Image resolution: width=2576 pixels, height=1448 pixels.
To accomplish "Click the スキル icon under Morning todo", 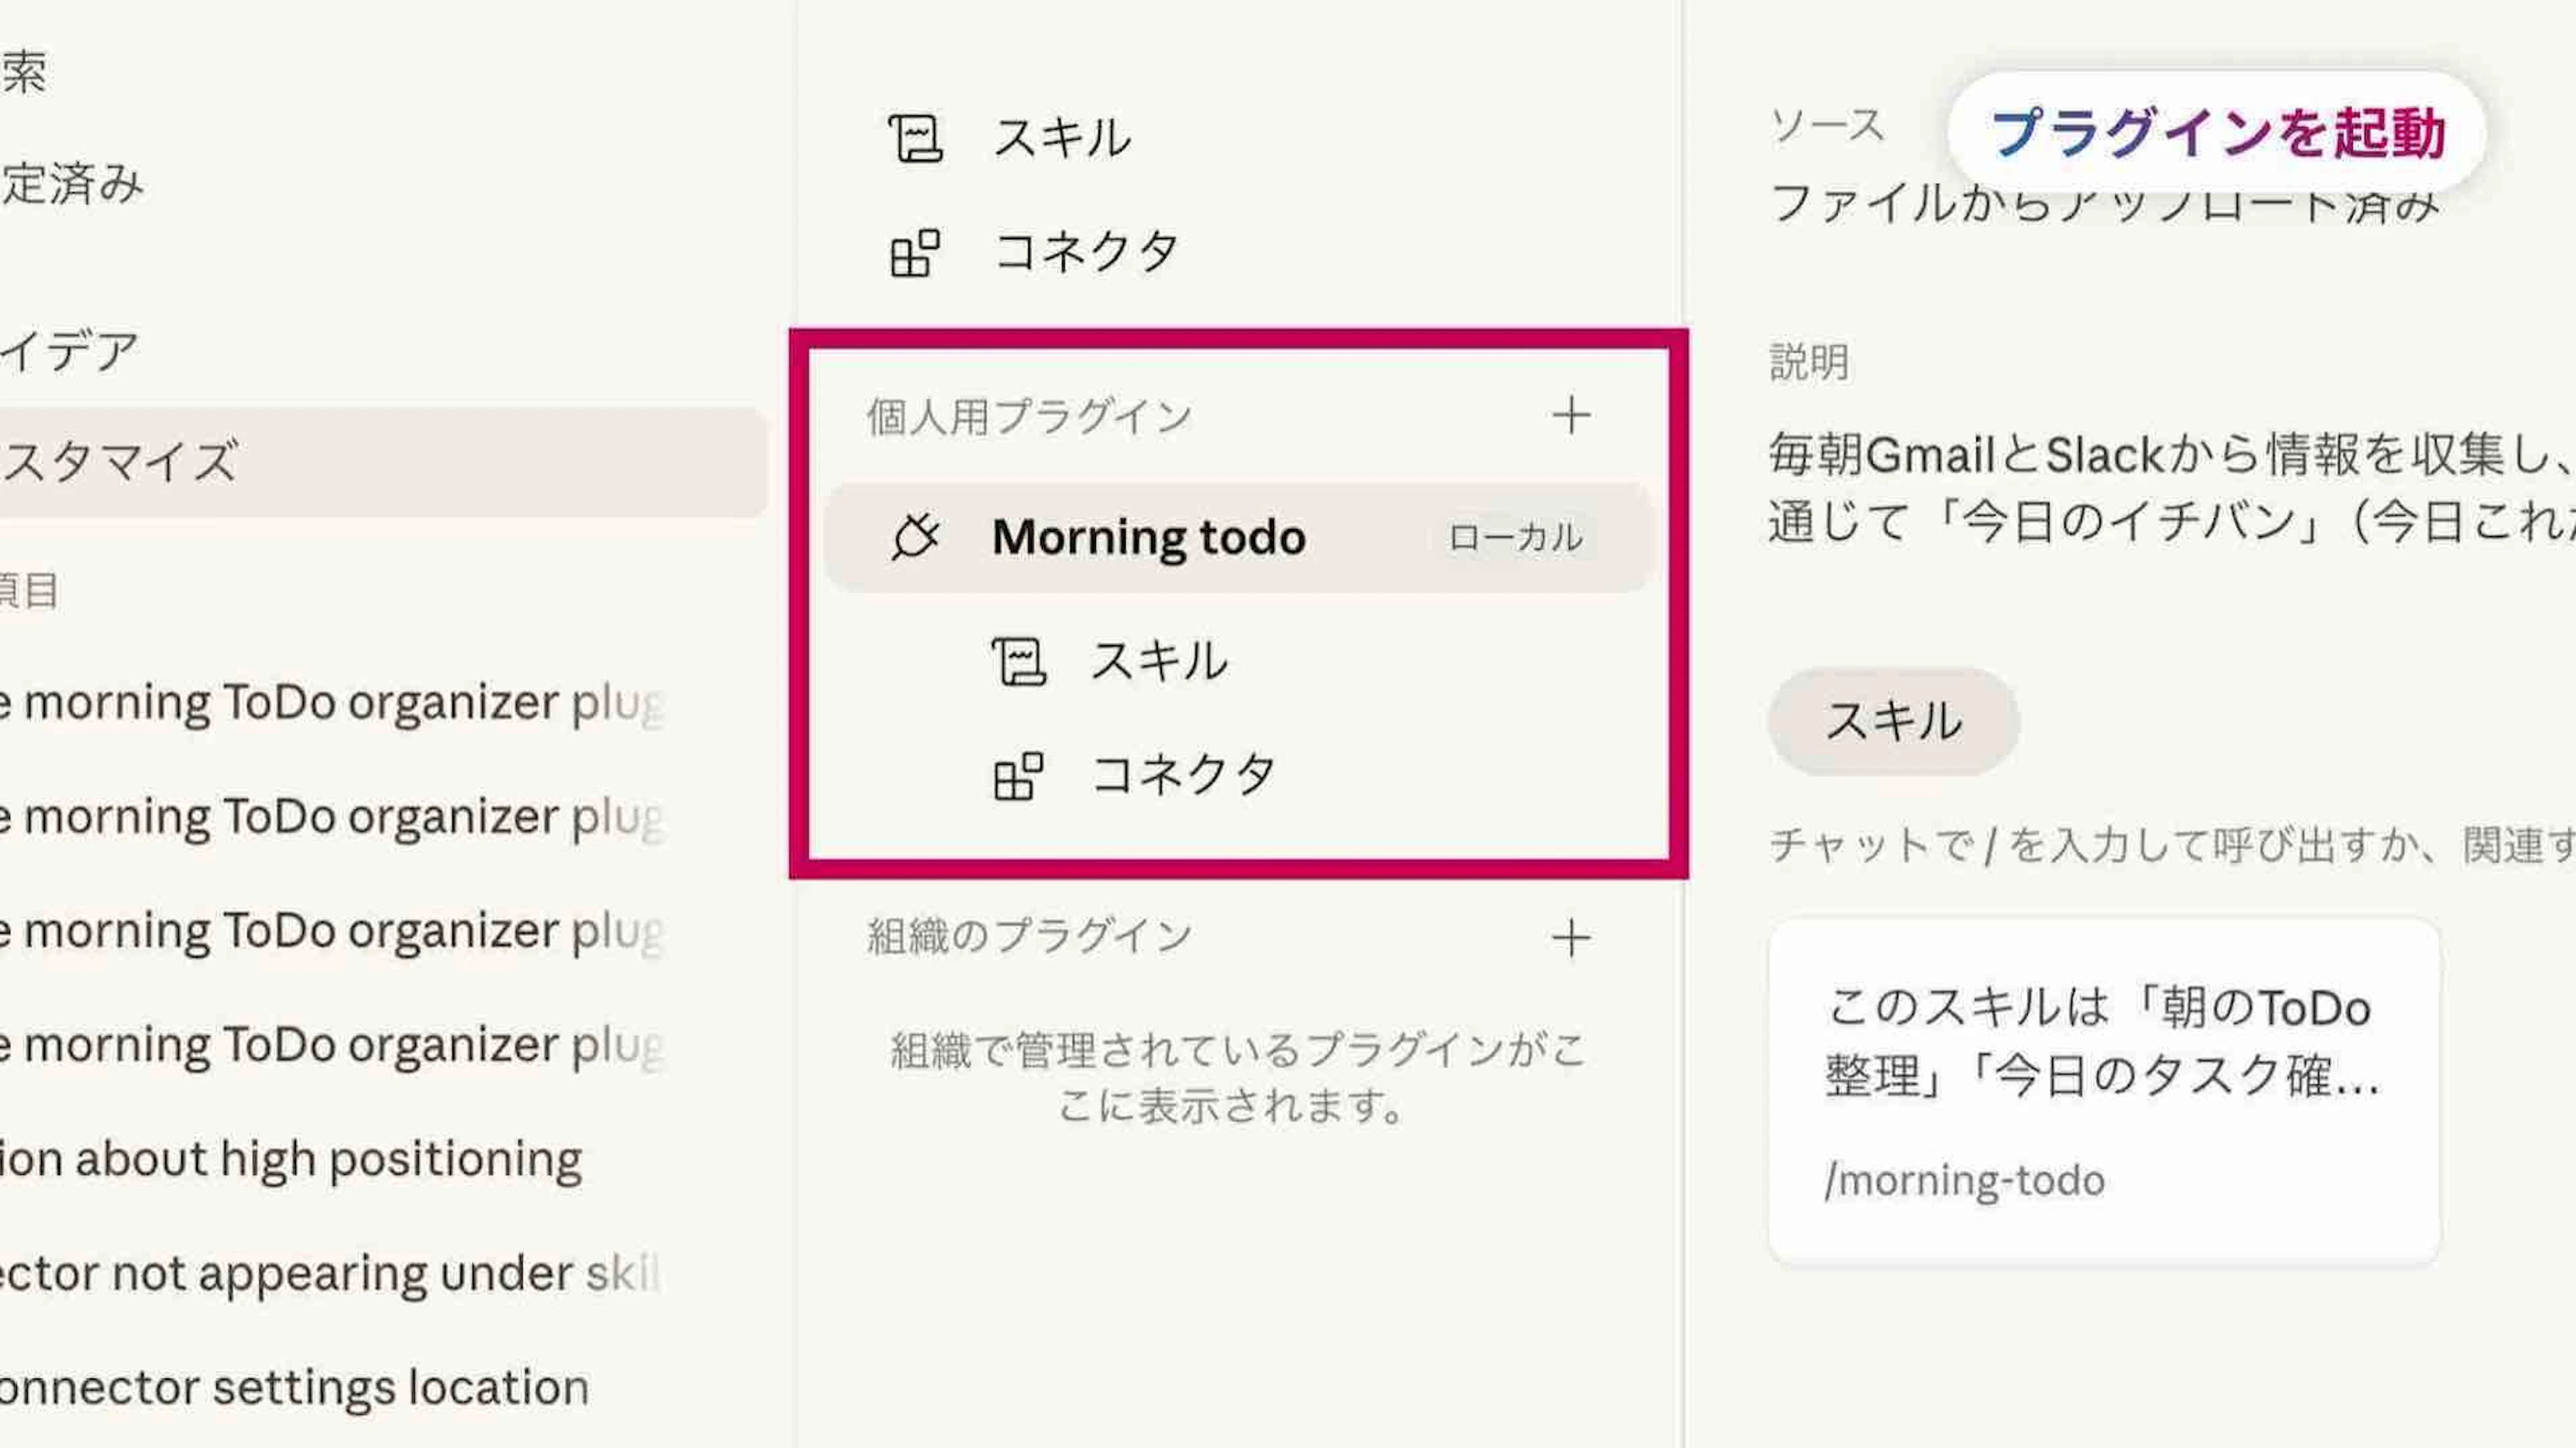I will click(x=1018, y=661).
